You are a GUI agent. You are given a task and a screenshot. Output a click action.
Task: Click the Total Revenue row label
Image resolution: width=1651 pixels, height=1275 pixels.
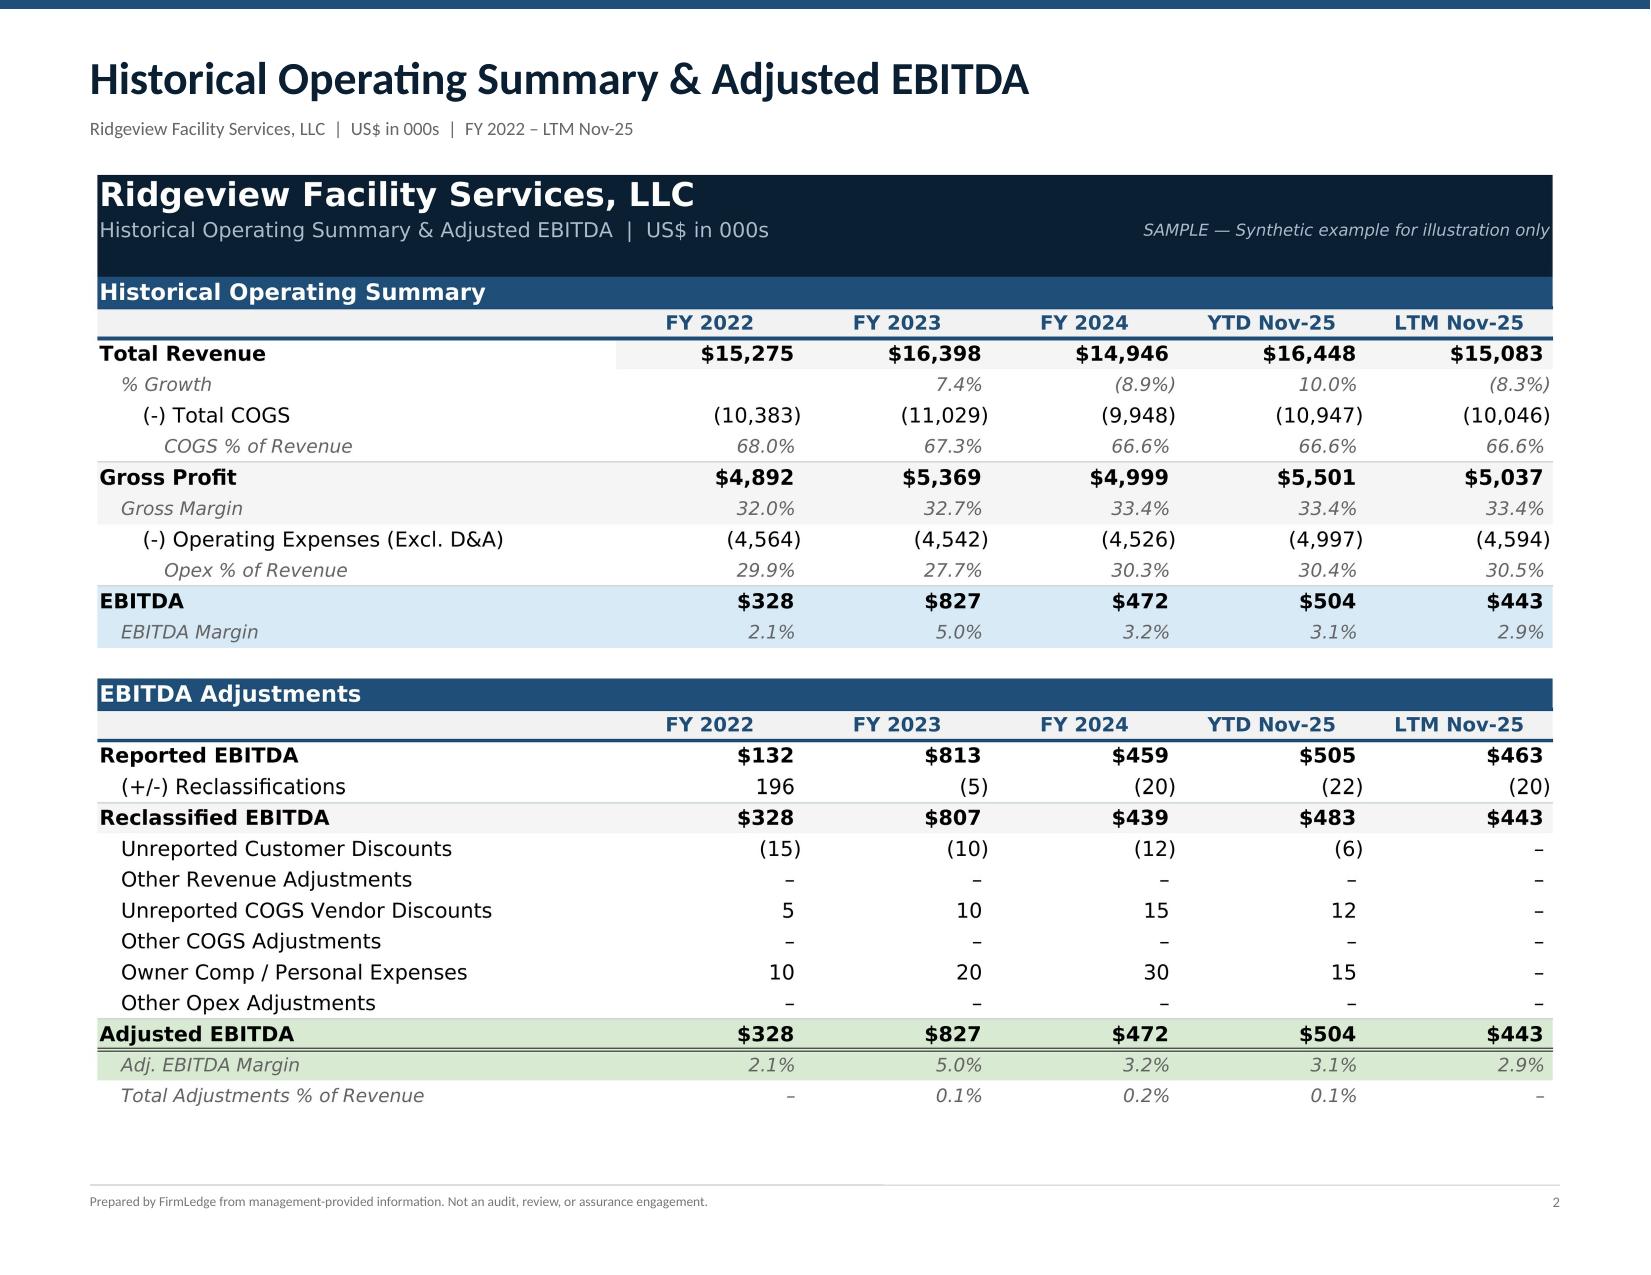182,354
